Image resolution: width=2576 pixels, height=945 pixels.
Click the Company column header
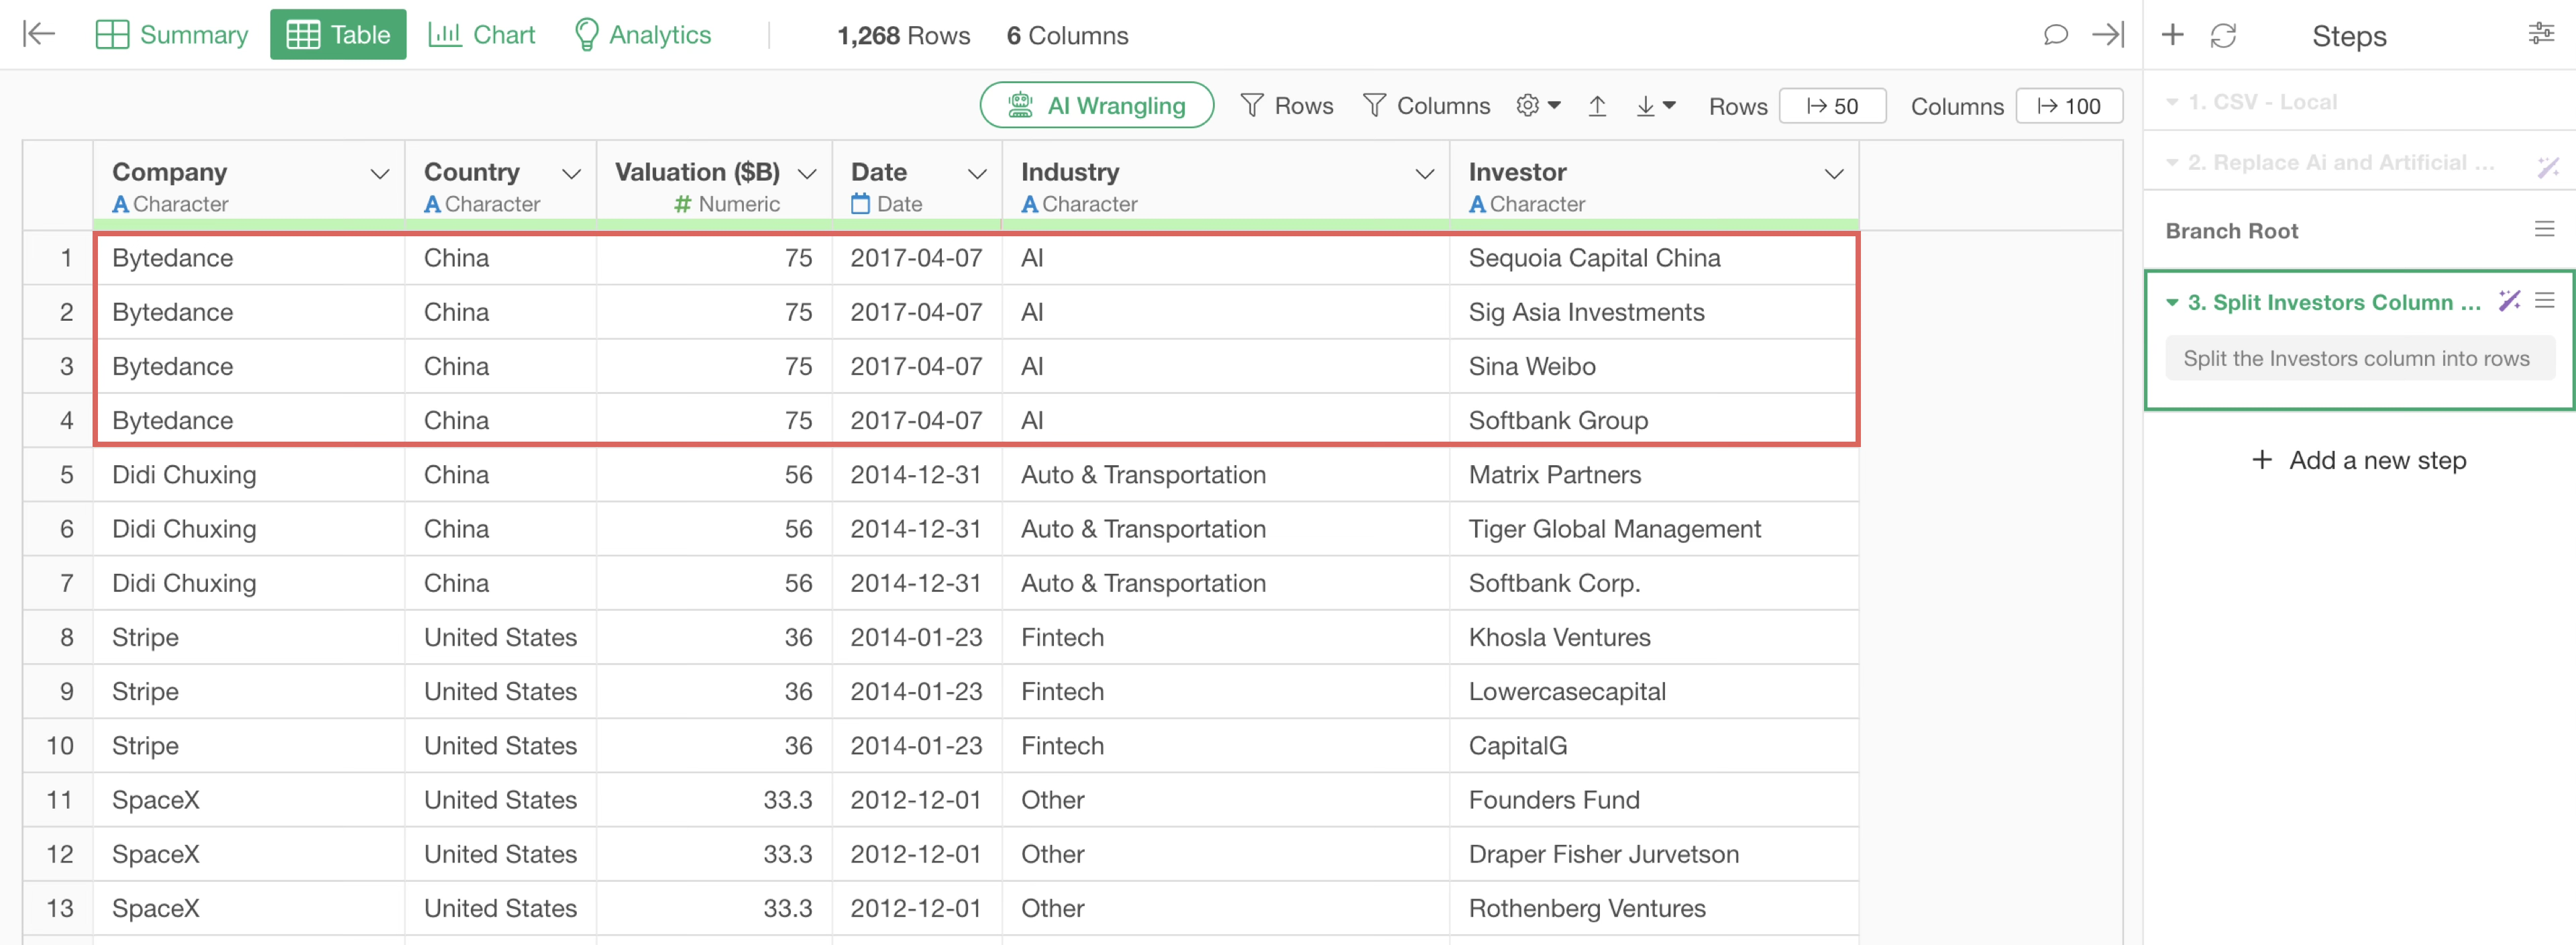click(249, 186)
